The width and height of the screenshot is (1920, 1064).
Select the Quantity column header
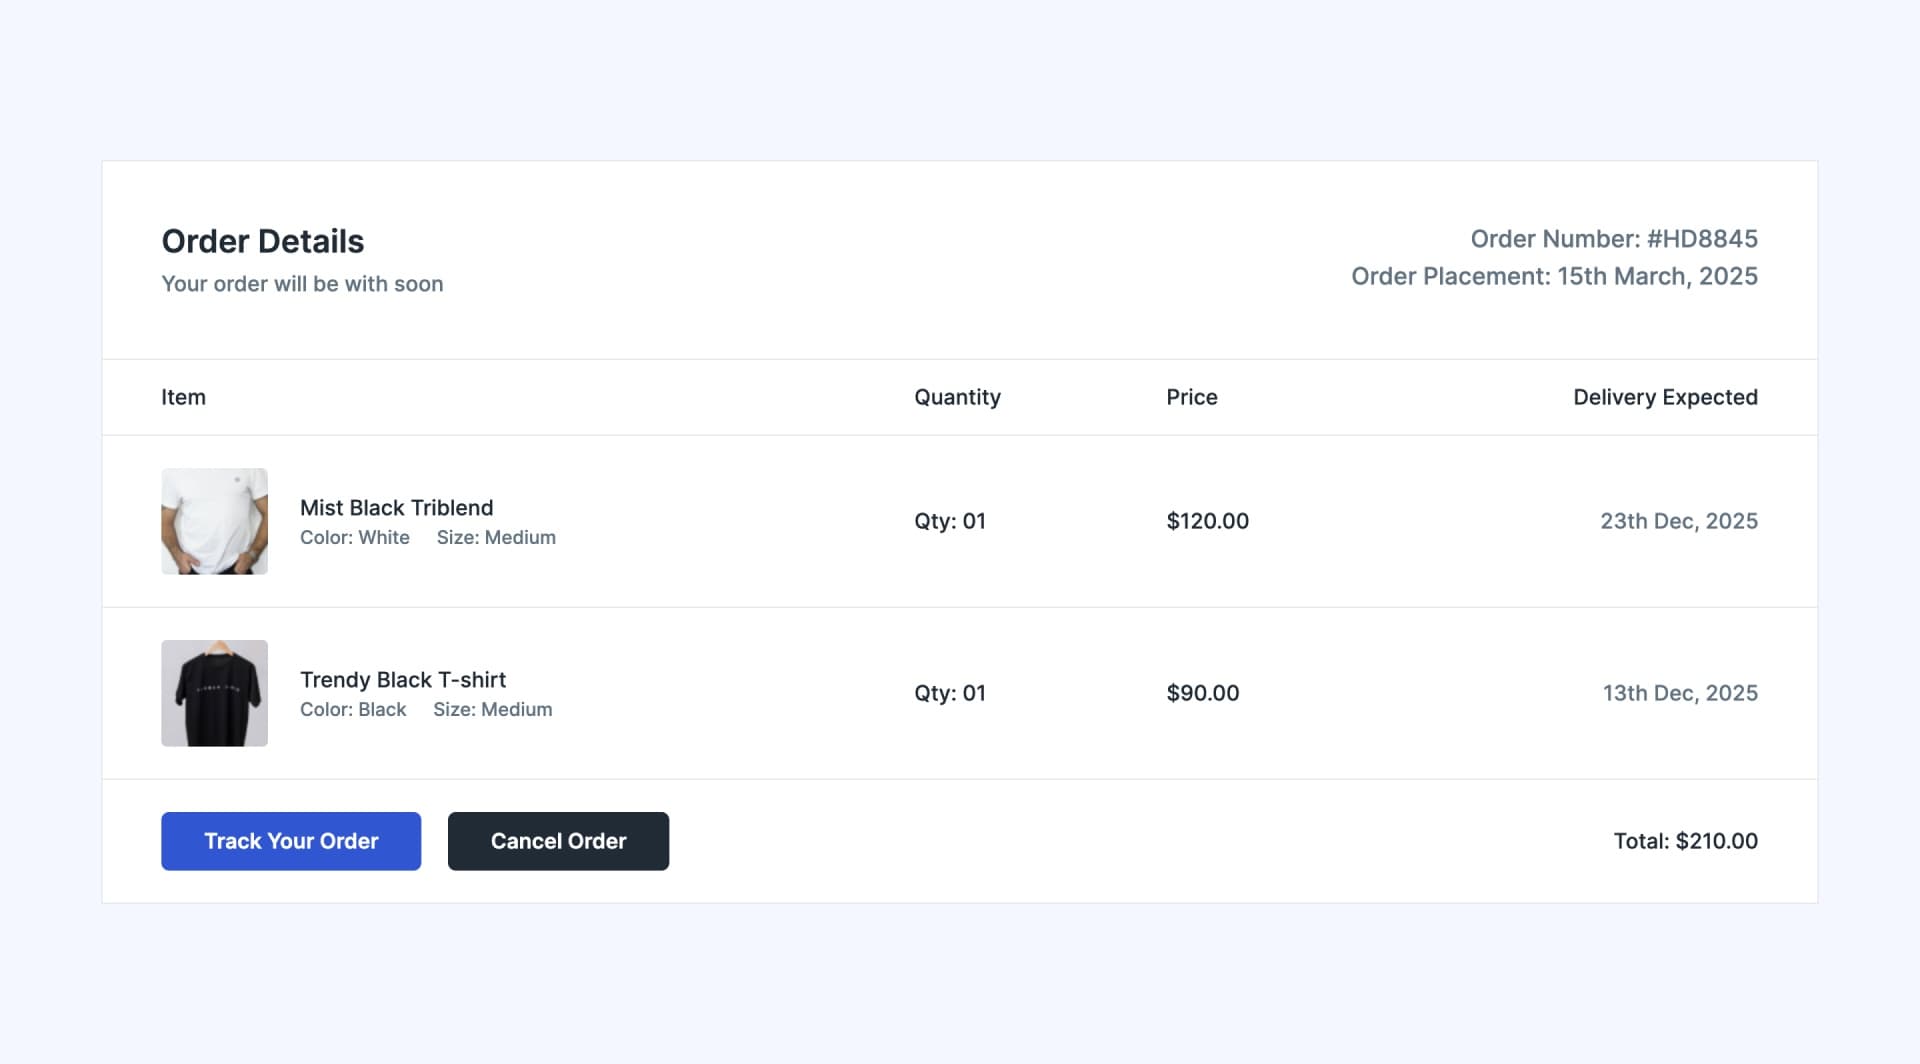click(x=957, y=397)
